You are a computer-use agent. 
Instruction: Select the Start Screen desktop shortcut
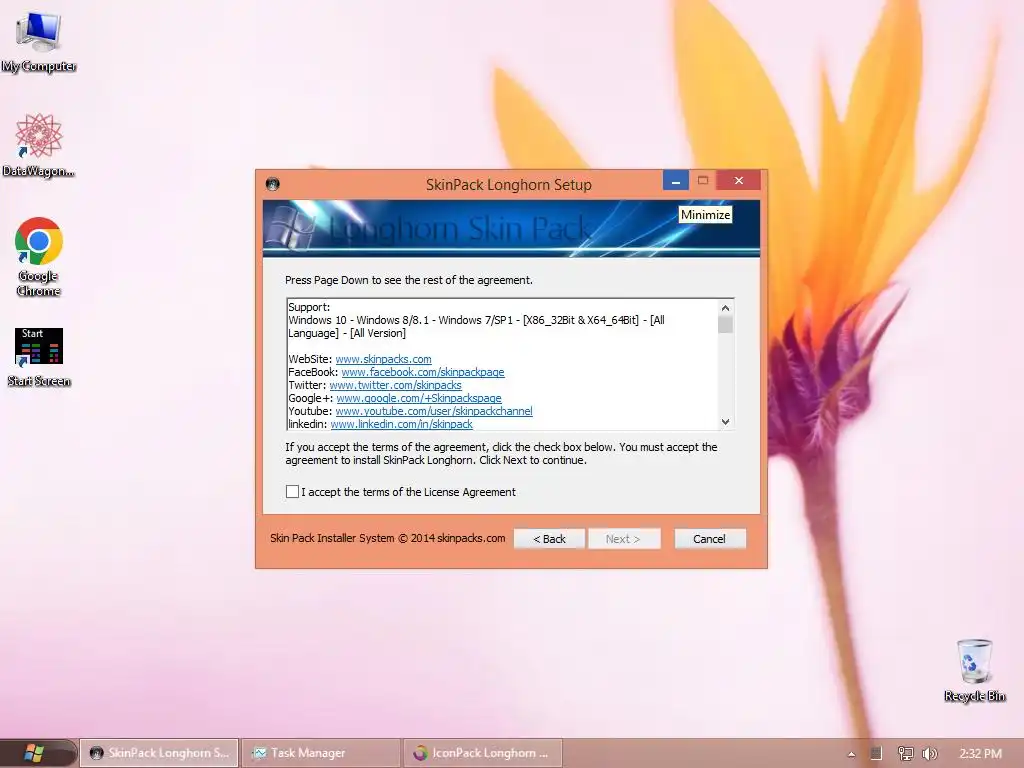click(x=39, y=357)
